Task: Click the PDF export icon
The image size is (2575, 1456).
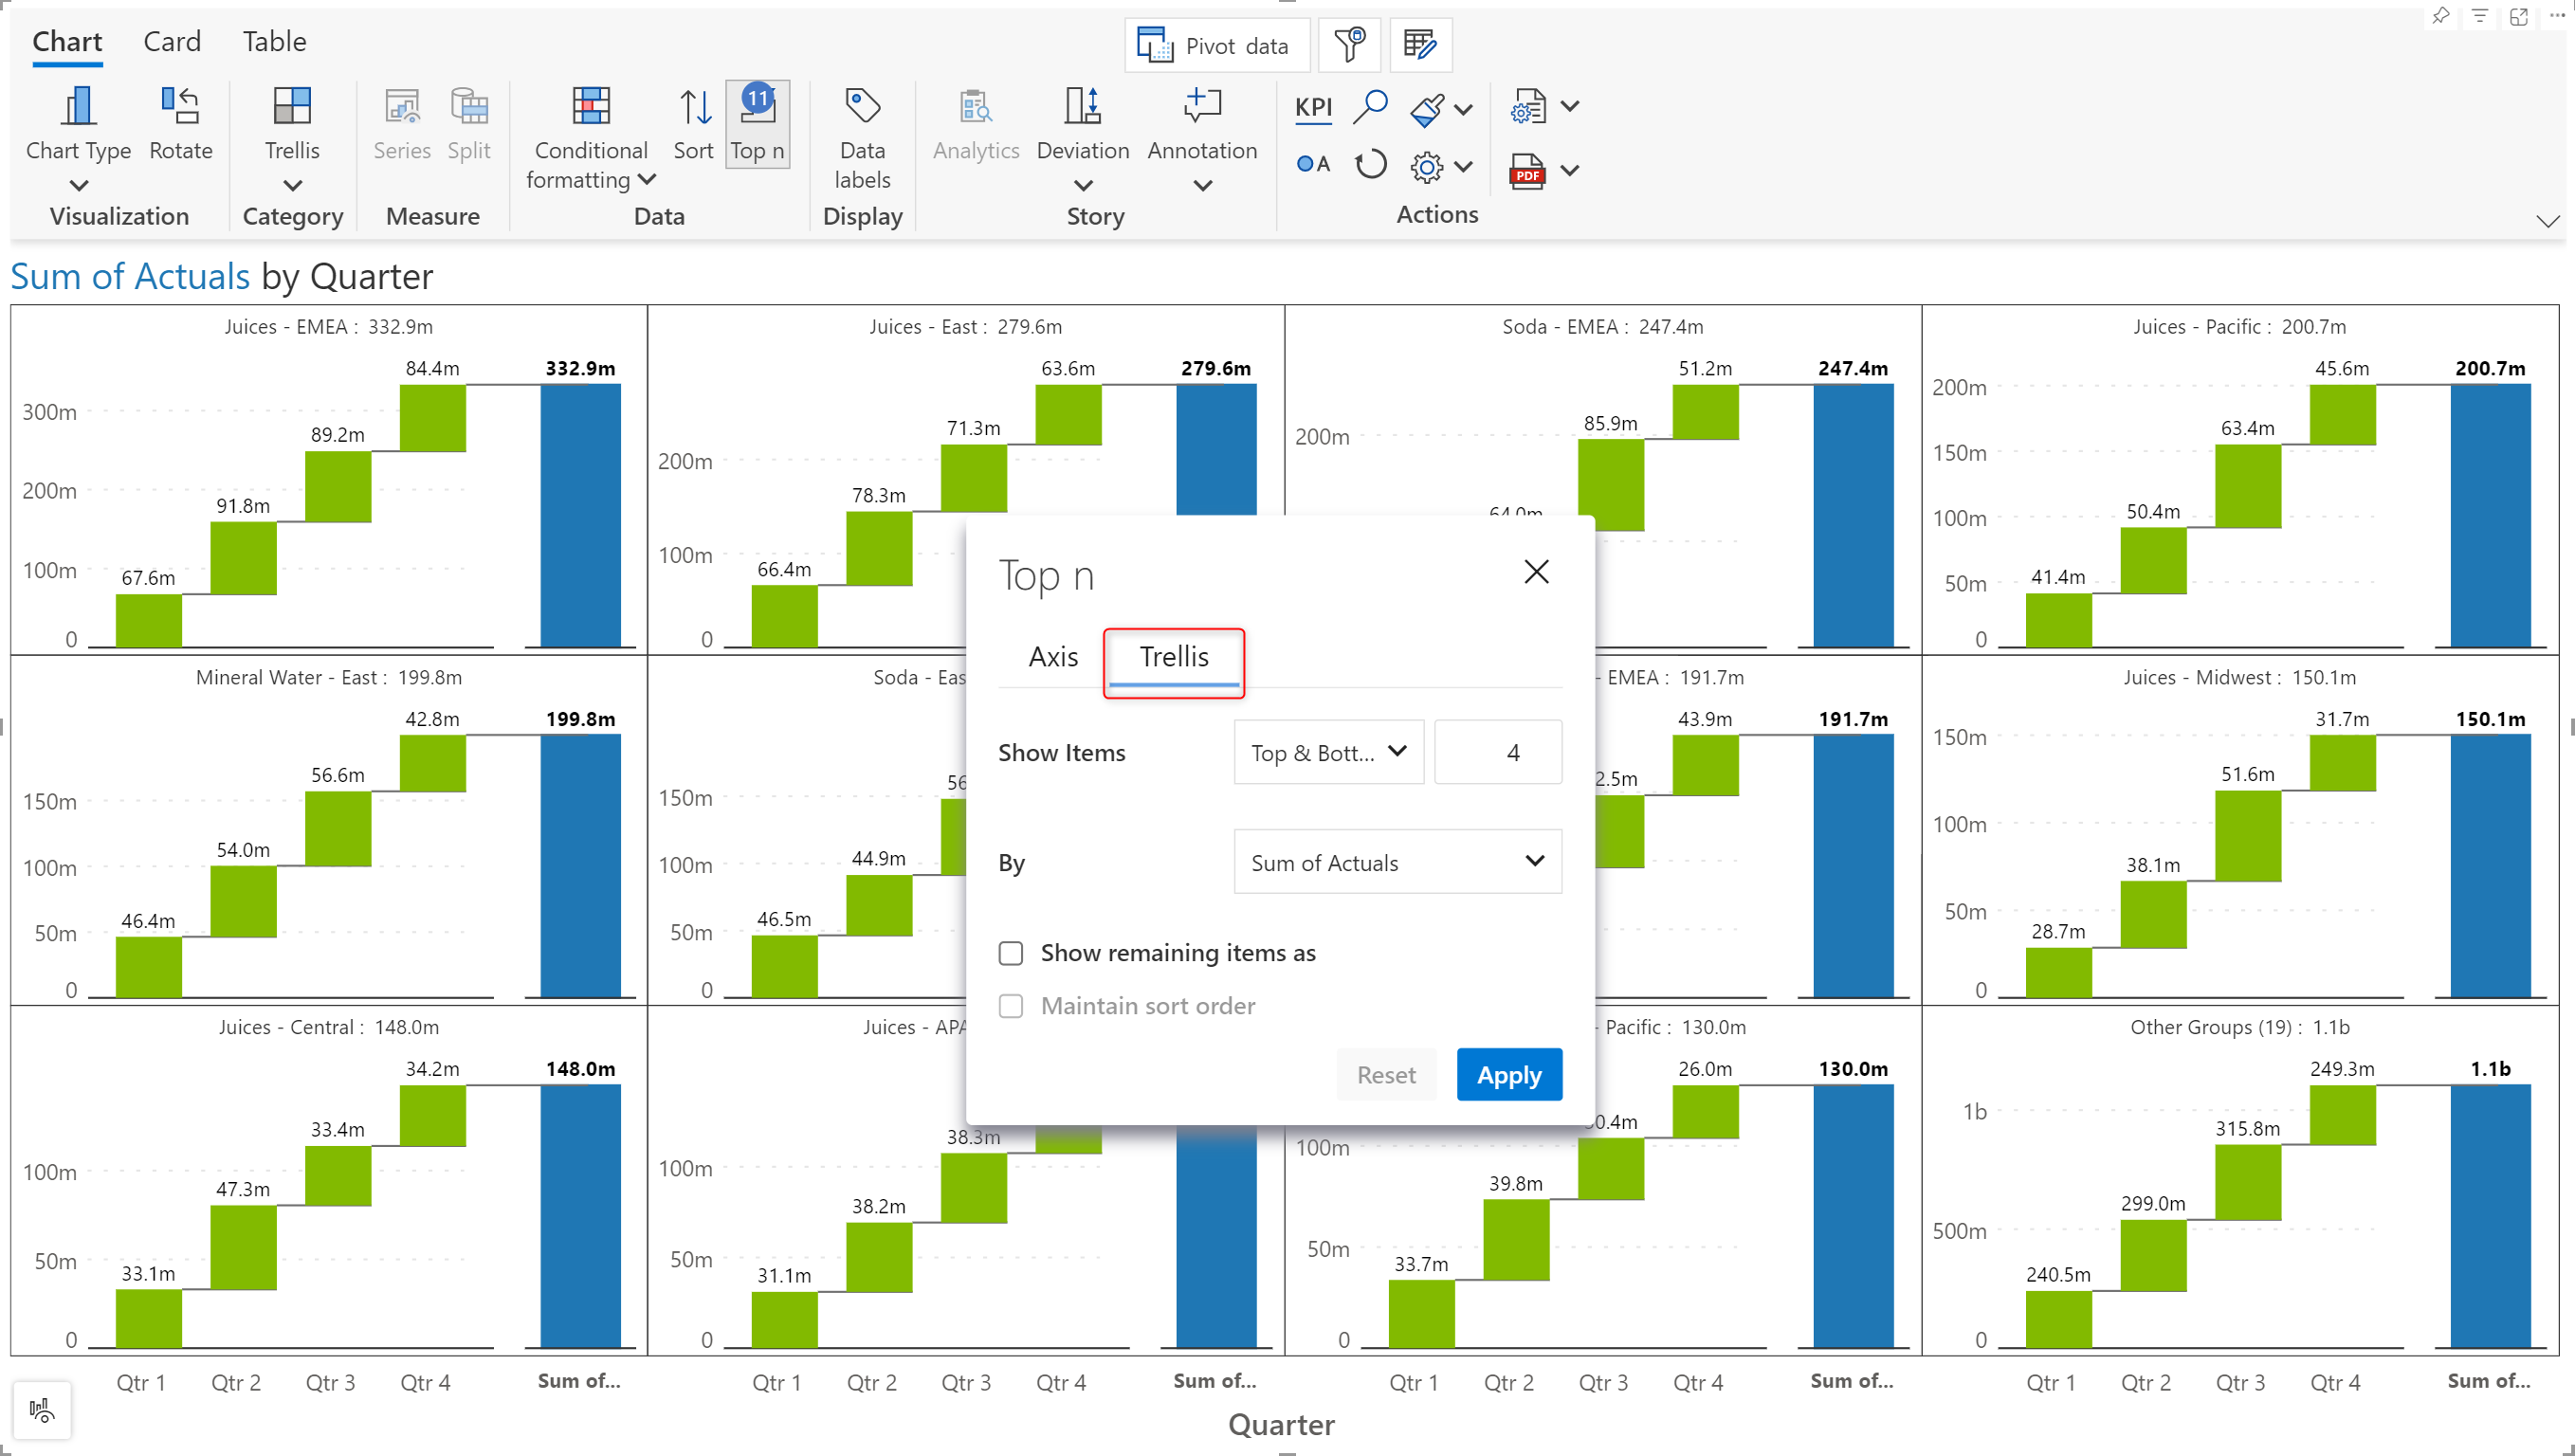Action: 1527,171
